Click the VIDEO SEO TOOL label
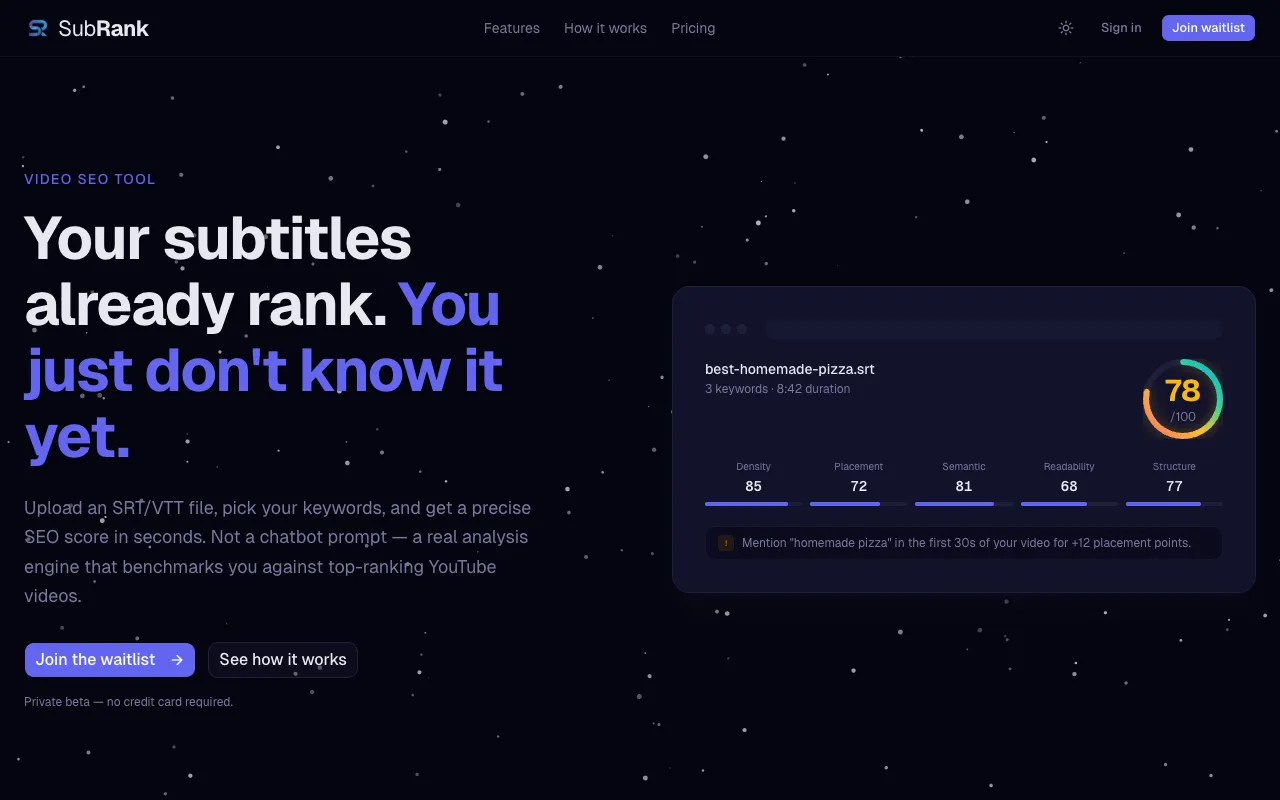1280x800 pixels. tap(90, 179)
